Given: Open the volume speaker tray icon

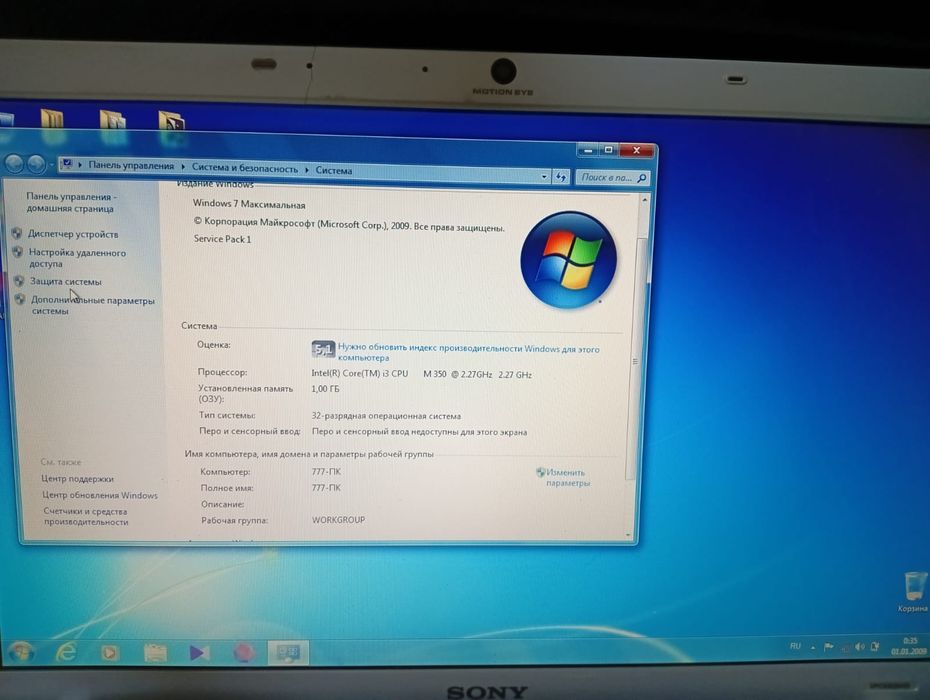Looking at the screenshot, I should (x=859, y=647).
